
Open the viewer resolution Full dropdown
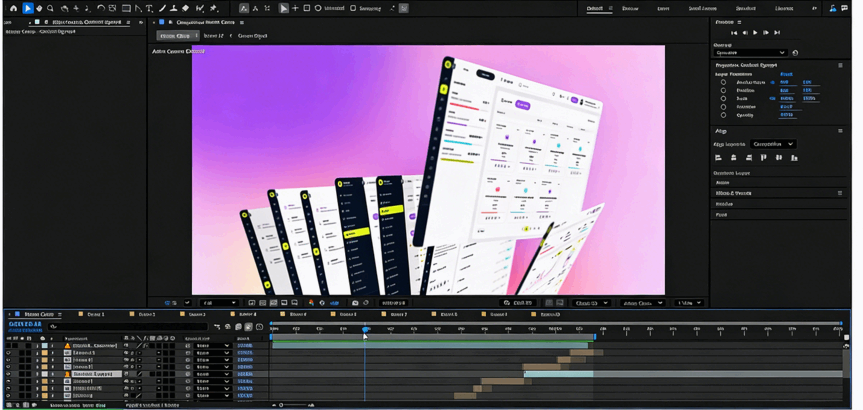pos(219,303)
